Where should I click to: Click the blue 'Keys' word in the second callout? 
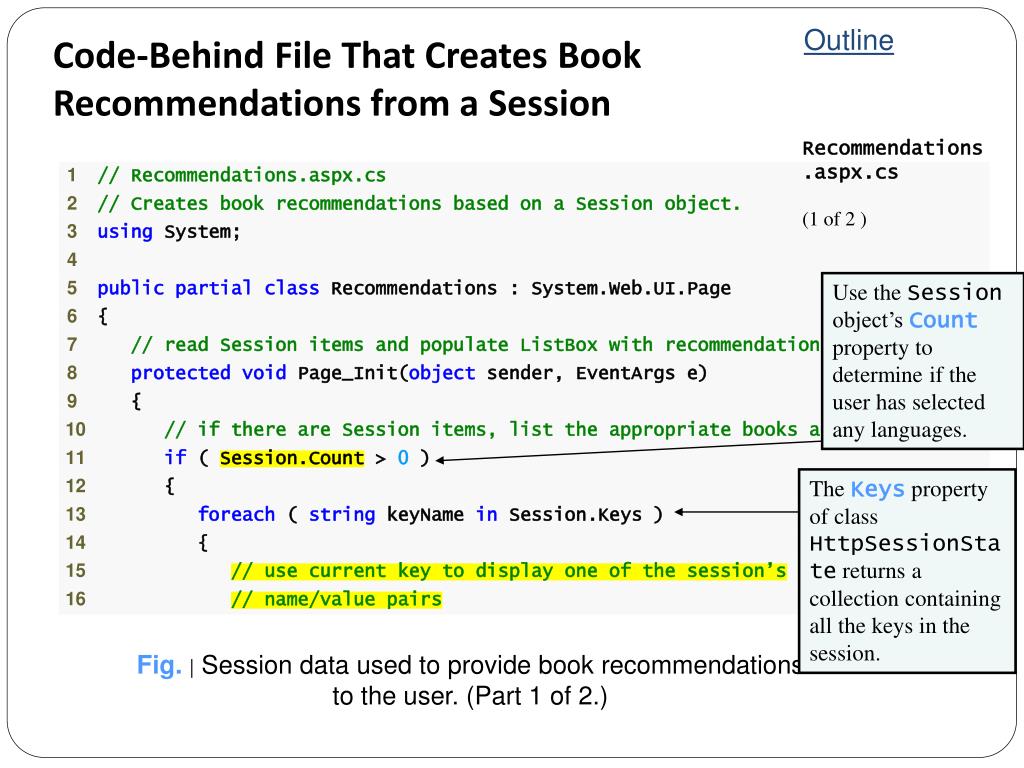(x=877, y=489)
